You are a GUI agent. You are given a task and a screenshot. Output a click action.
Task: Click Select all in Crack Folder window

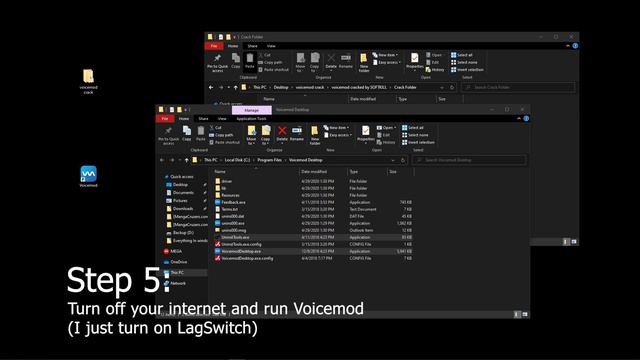click(x=462, y=55)
